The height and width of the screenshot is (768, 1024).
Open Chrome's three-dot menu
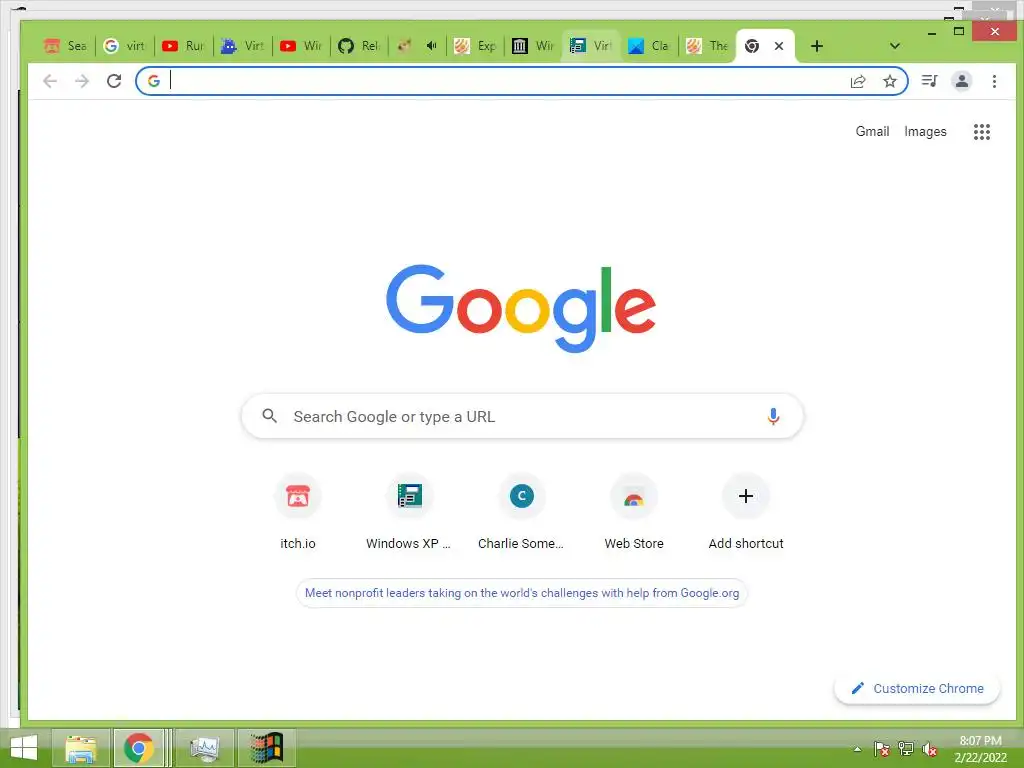click(x=994, y=81)
